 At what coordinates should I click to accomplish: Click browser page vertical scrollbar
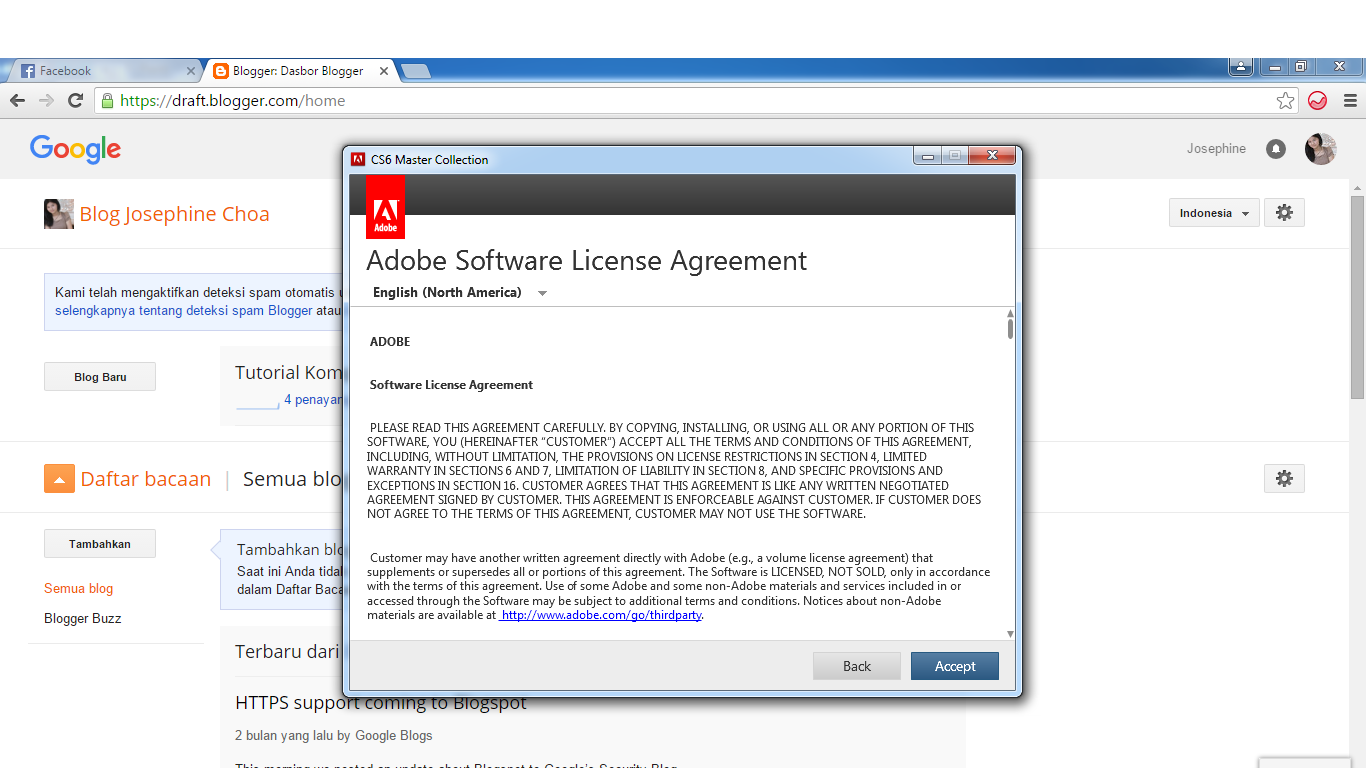(x=1357, y=296)
